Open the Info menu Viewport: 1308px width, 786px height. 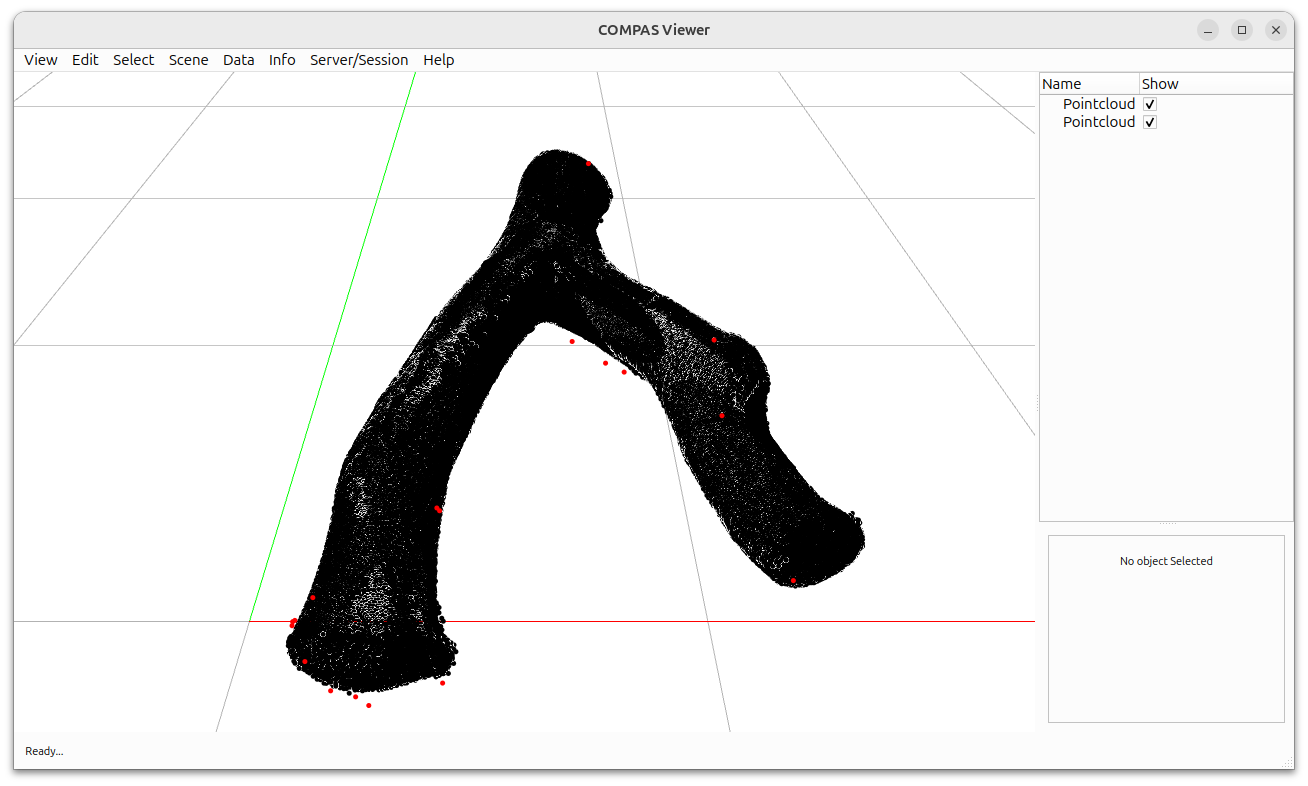(281, 60)
